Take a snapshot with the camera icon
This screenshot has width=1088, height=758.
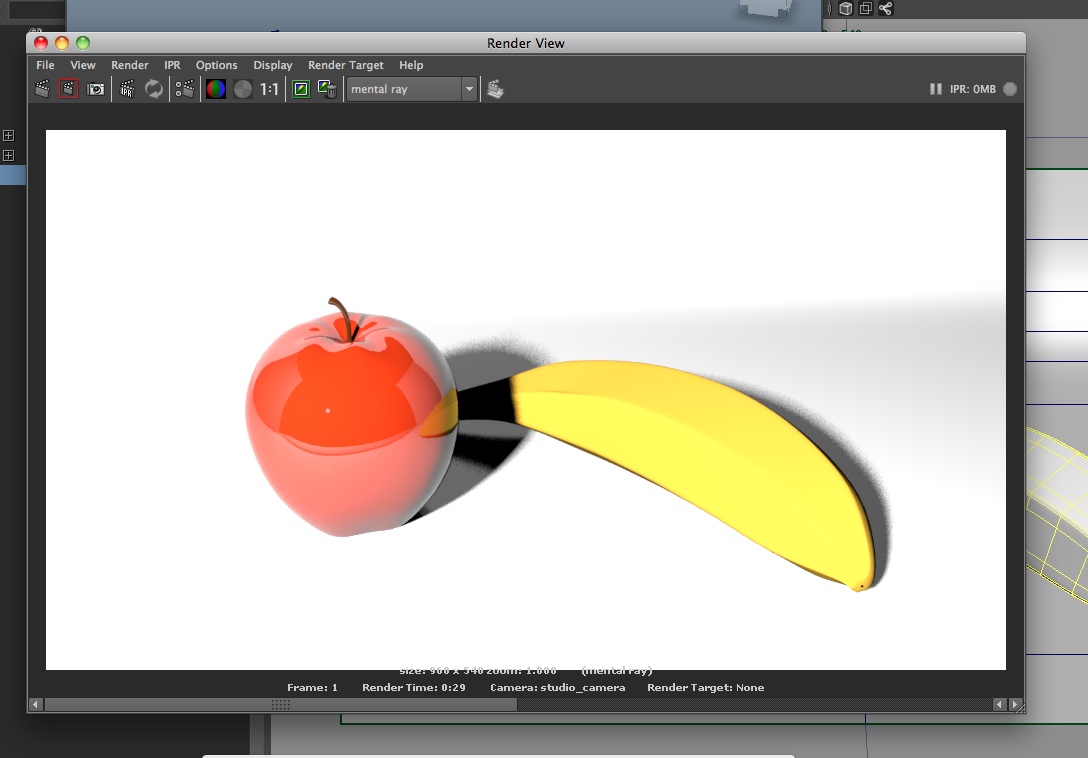click(x=96, y=89)
